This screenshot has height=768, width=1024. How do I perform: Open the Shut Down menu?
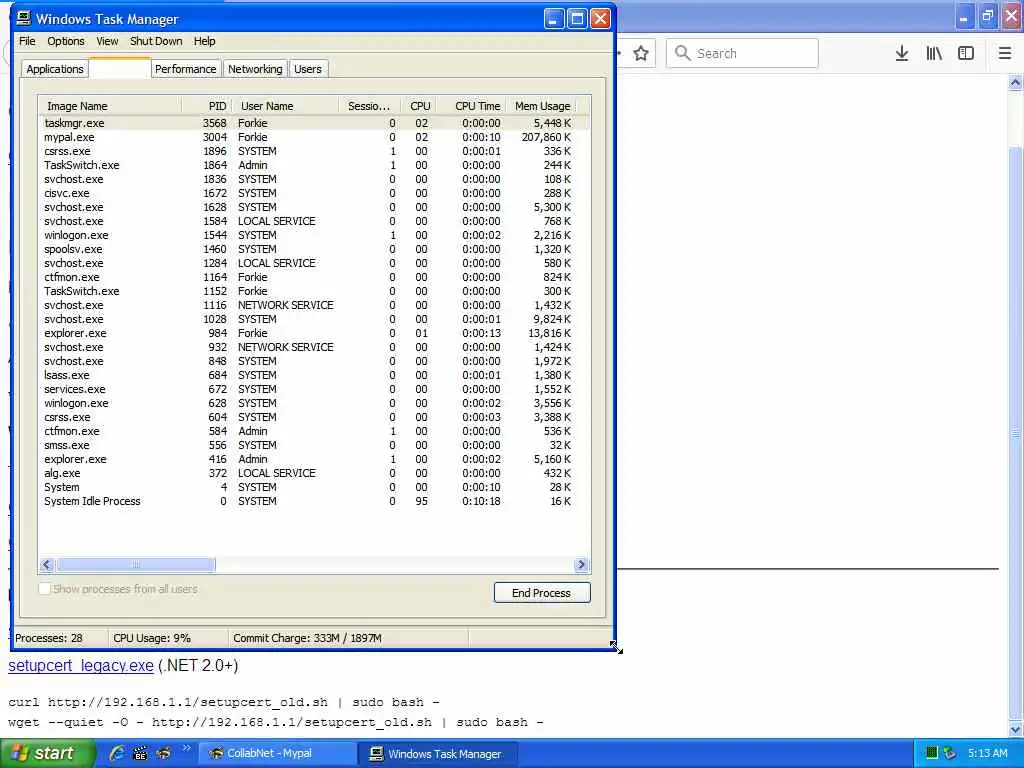[156, 41]
